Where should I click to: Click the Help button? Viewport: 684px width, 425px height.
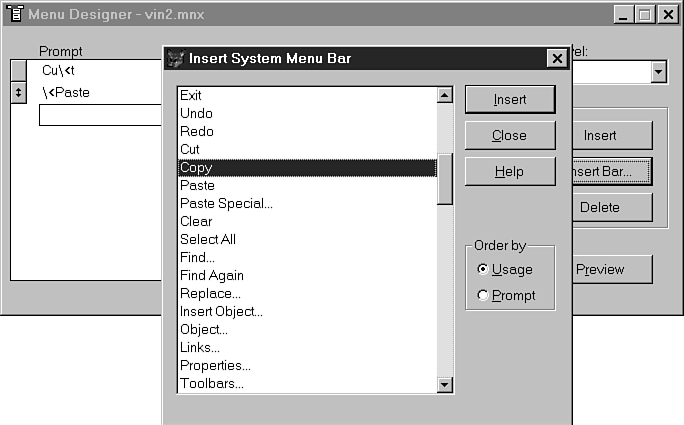click(509, 171)
